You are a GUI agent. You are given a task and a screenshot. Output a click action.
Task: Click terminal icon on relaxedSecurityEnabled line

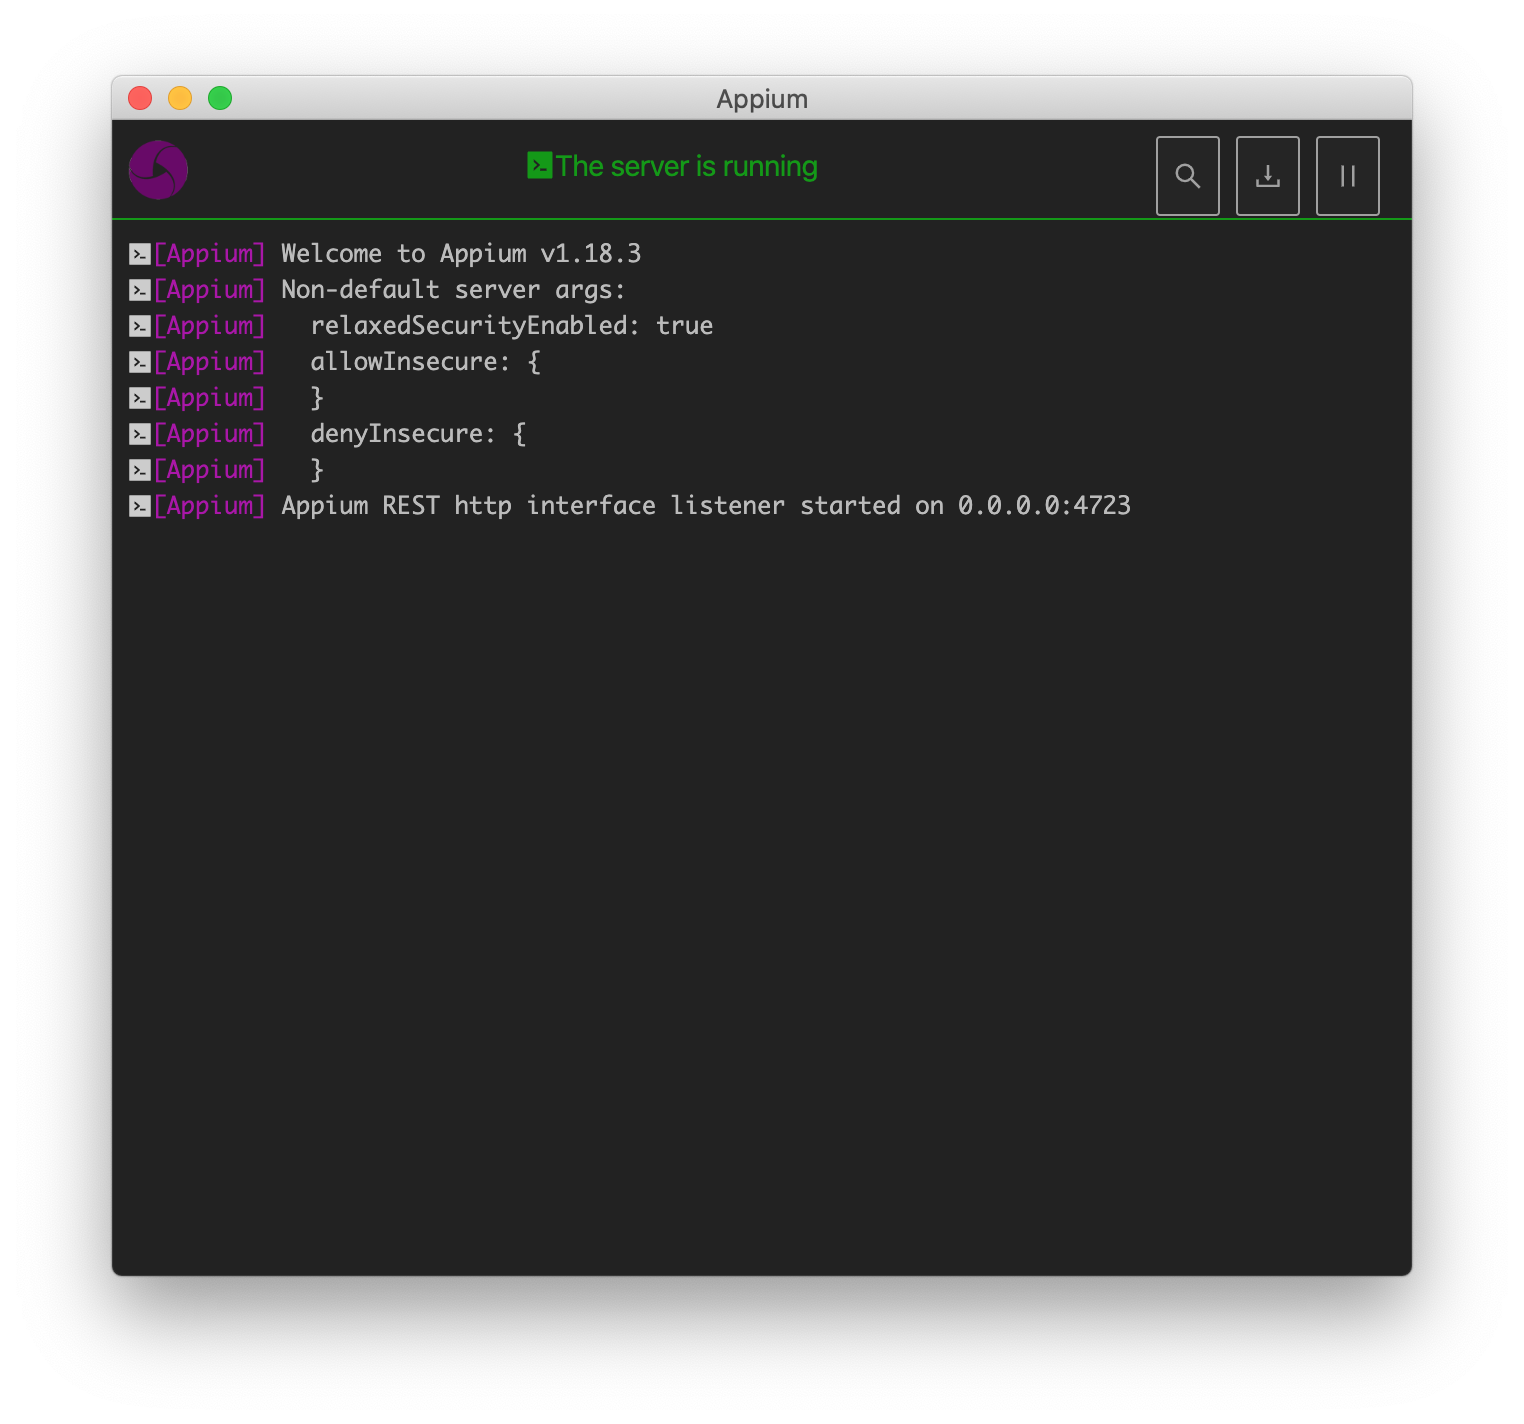(x=140, y=326)
